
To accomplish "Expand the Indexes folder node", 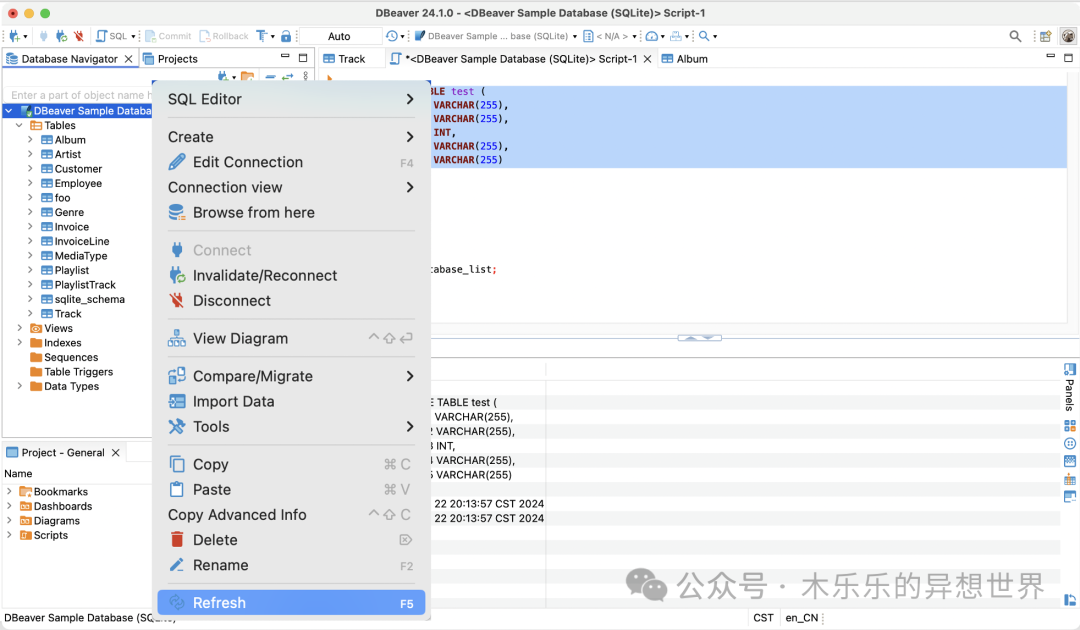I will click(x=19, y=343).
